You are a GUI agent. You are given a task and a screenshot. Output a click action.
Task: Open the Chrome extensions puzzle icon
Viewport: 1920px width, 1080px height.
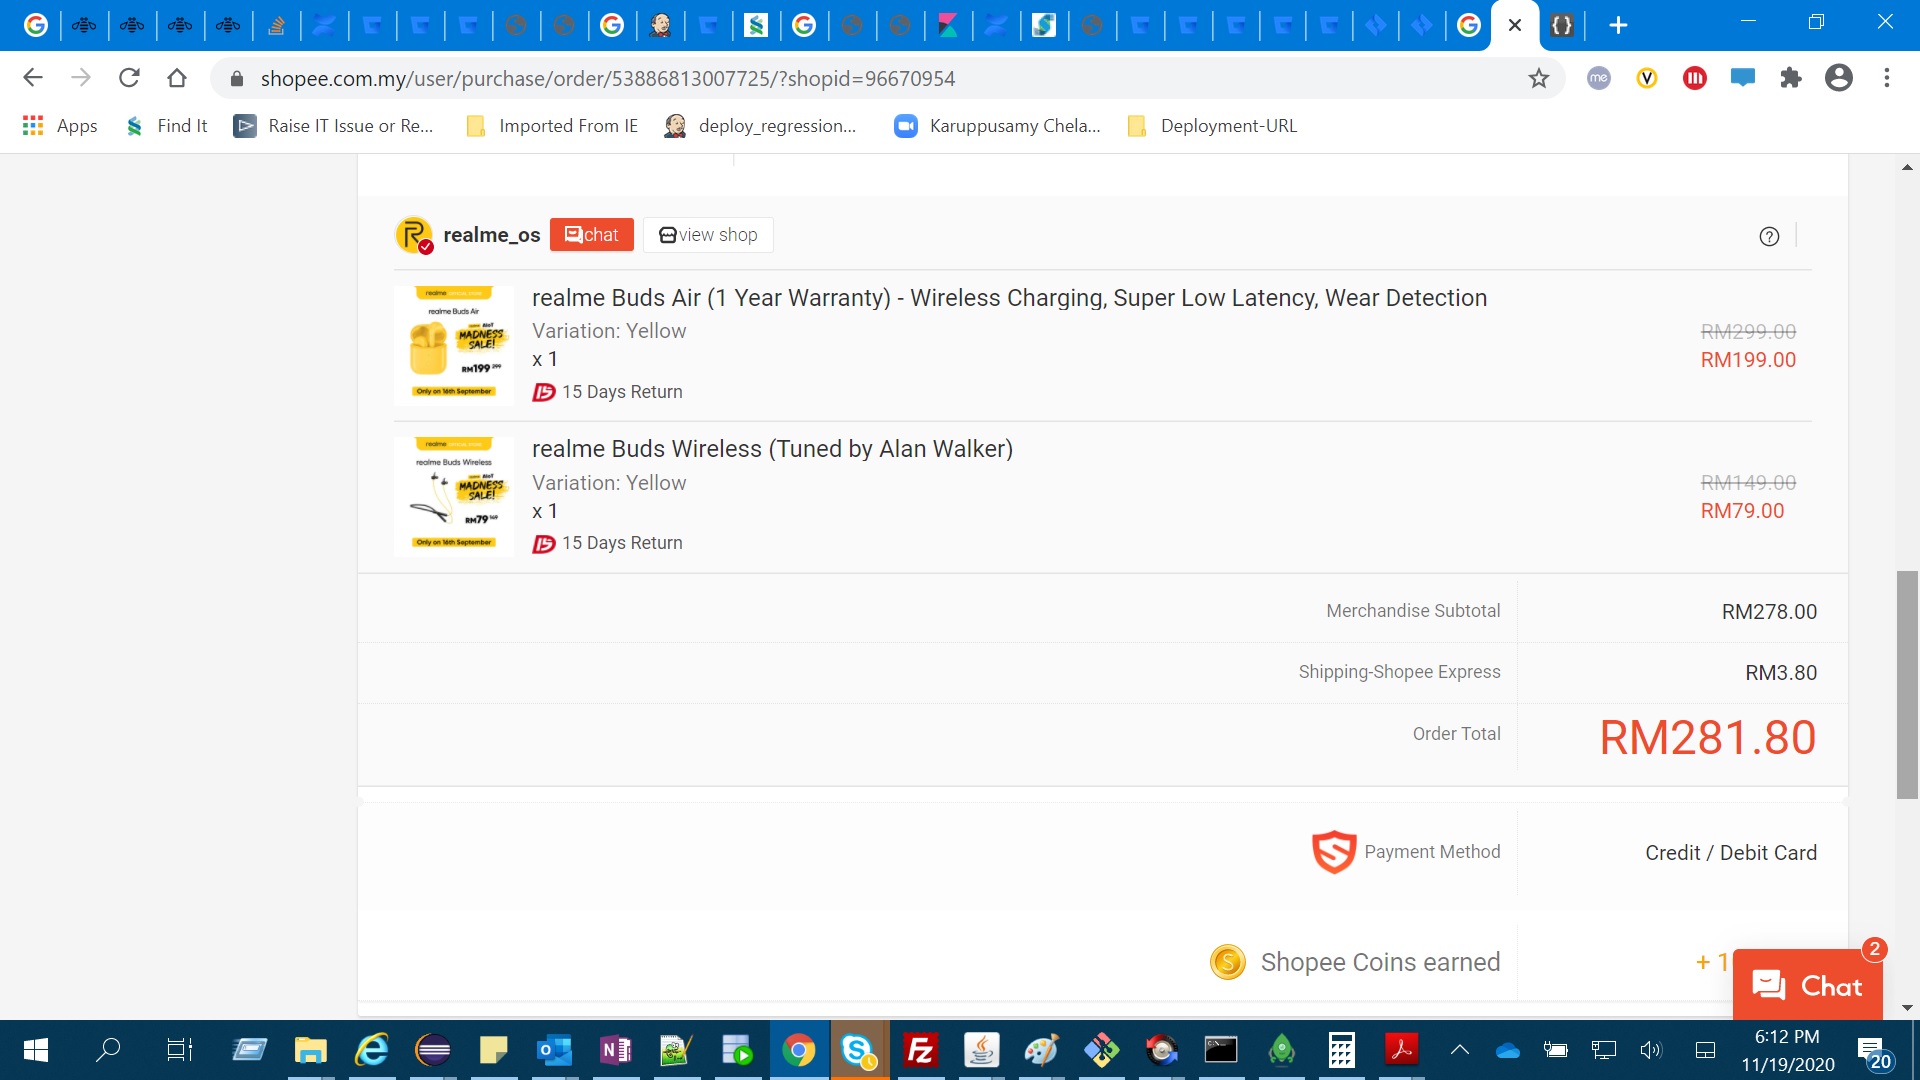[x=1791, y=78]
